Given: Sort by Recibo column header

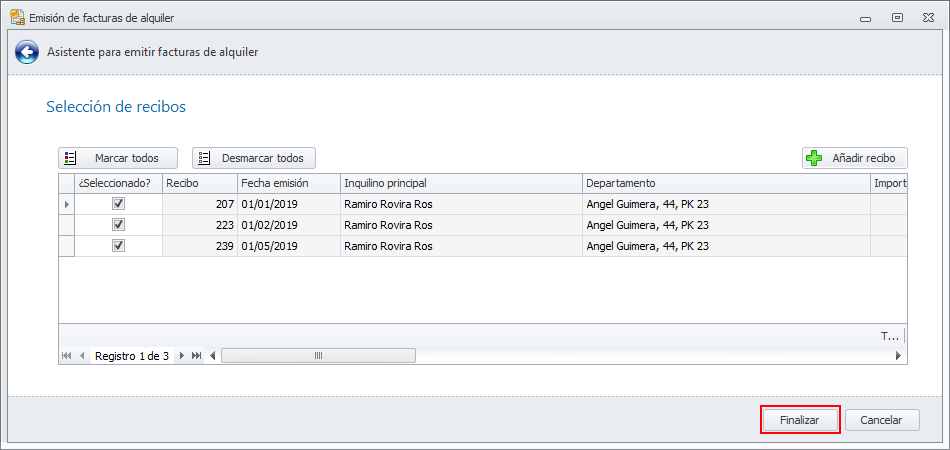Looking at the screenshot, I should click(x=200, y=183).
